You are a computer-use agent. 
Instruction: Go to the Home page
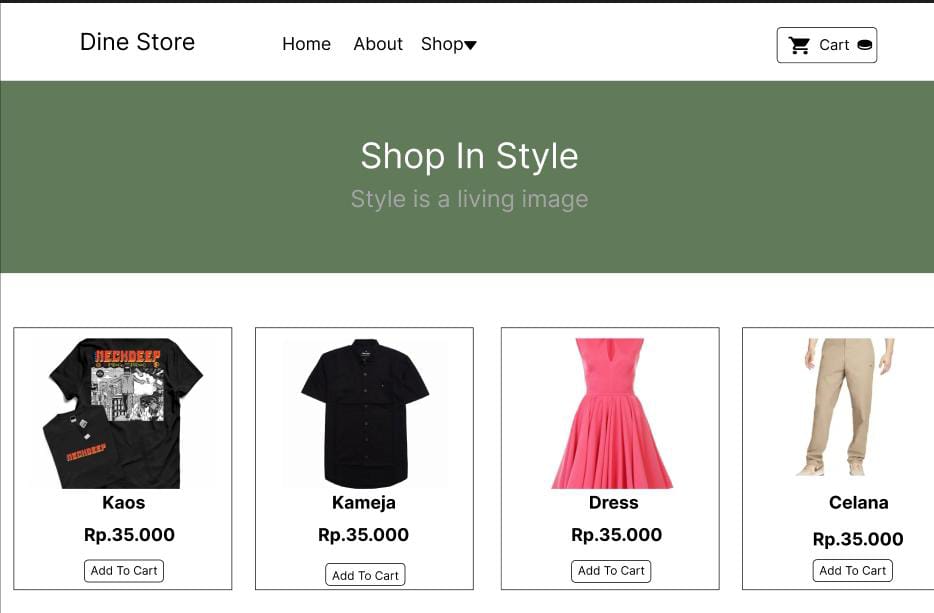click(306, 44)
